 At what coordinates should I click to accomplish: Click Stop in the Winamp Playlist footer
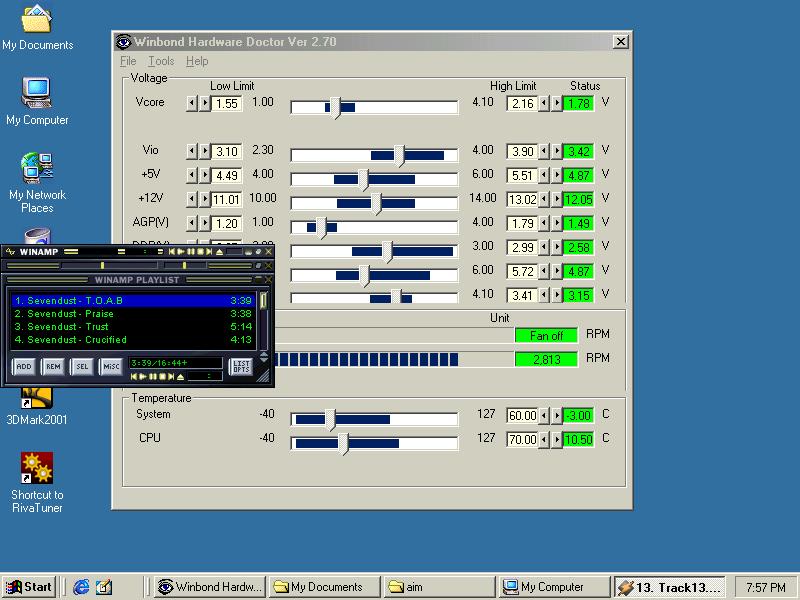click(x=162, y=377)
